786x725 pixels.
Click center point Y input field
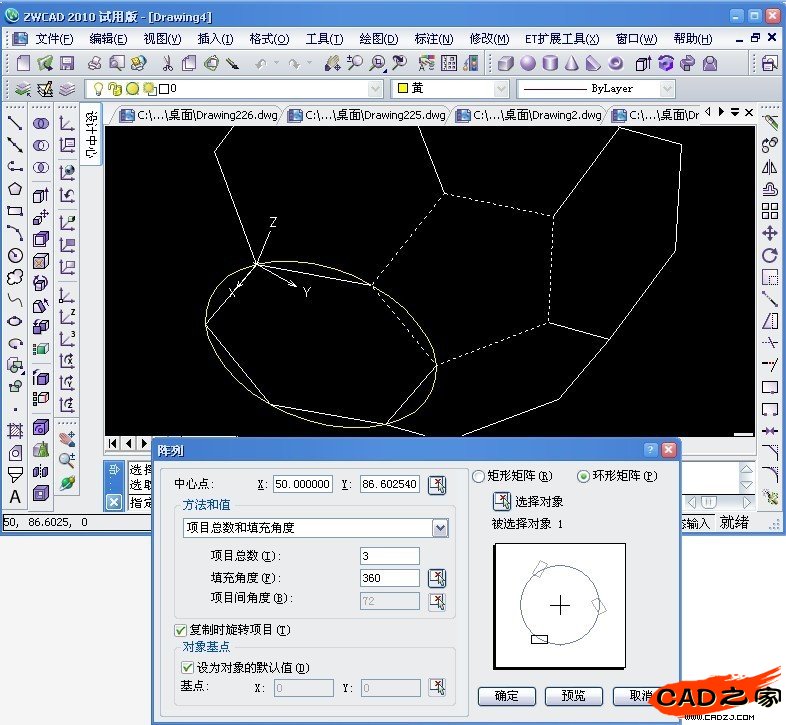click(x=389, y=484)
